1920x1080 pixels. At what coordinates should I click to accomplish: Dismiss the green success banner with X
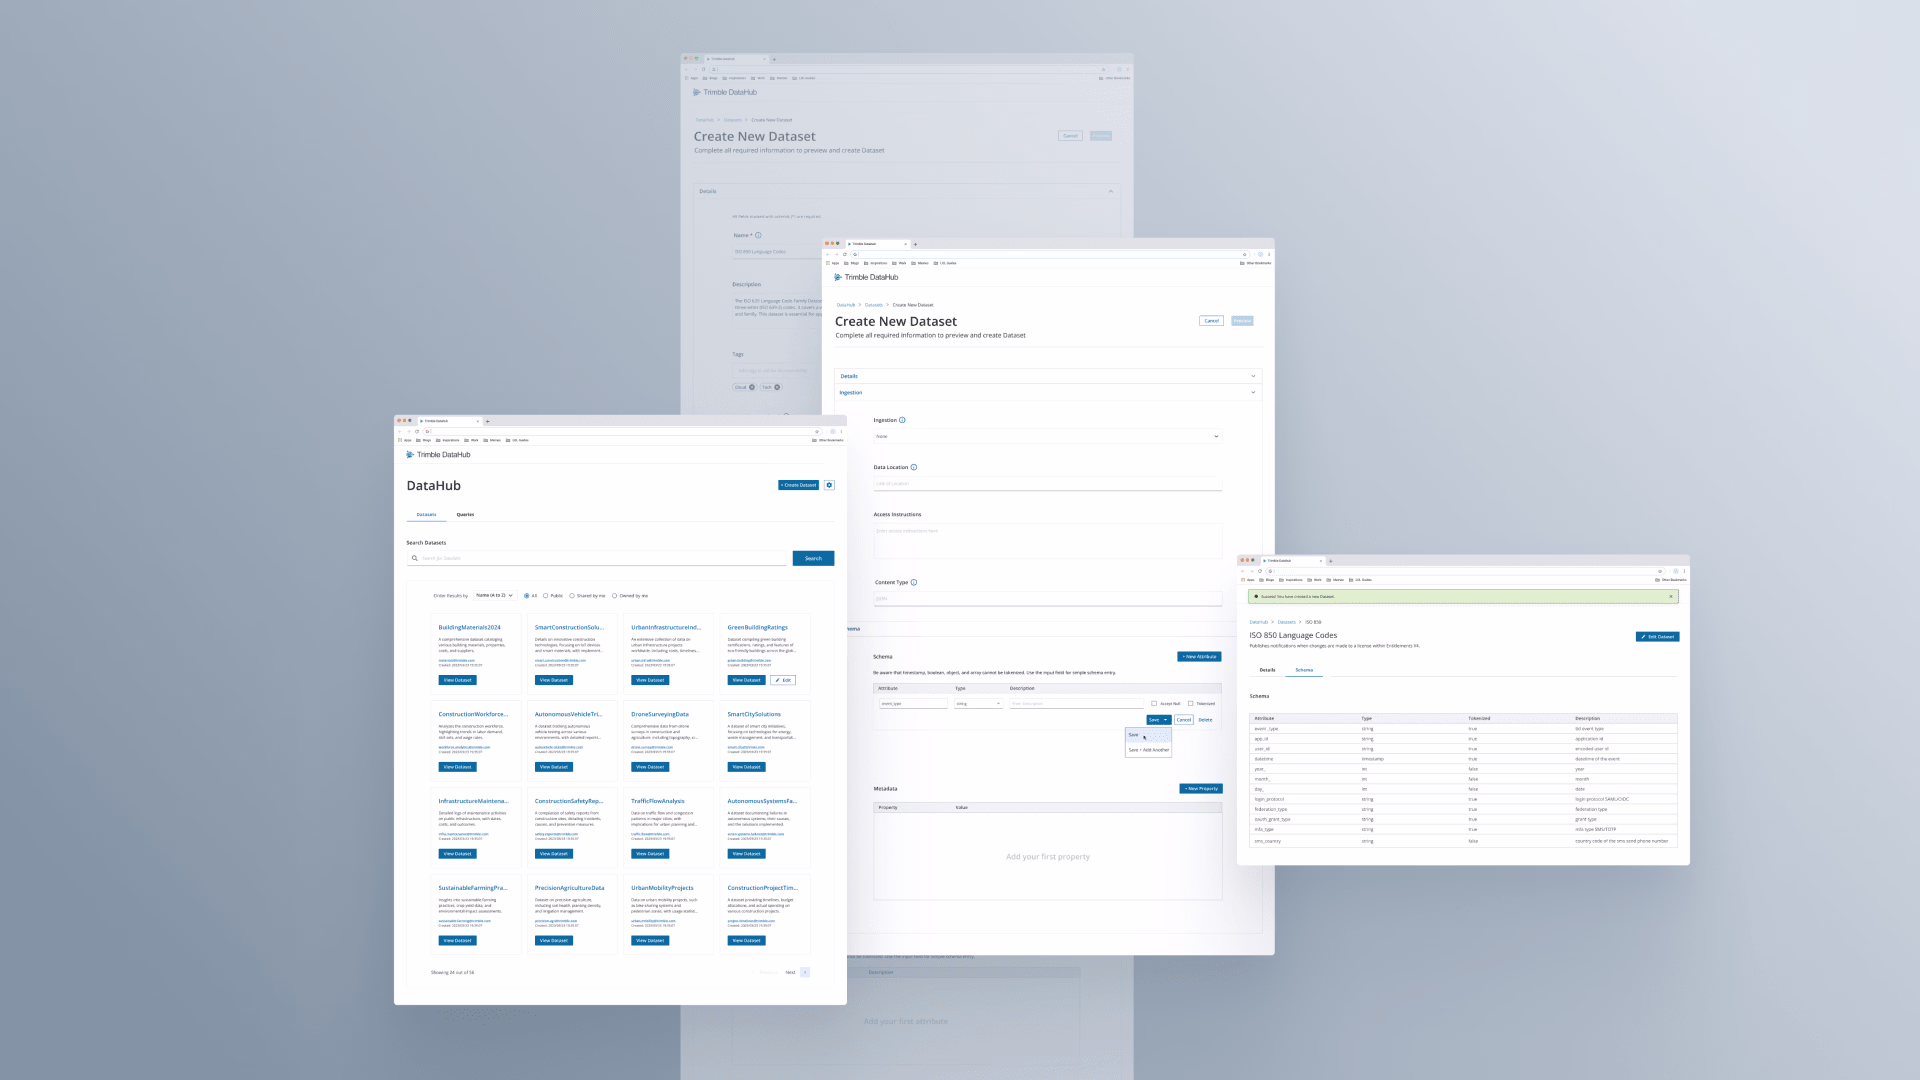click(1670, 596)
